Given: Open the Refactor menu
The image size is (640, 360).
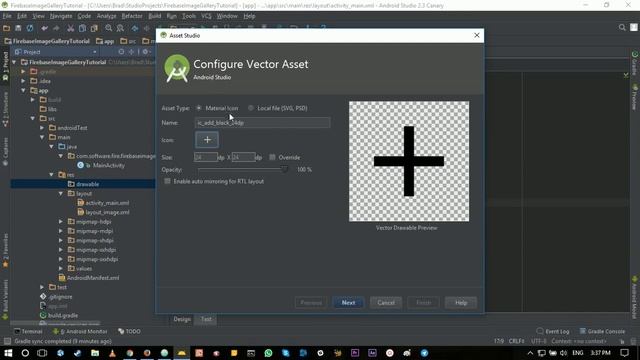Looking at the screenshot, I should pyautogui.click(x=132, y=16).
